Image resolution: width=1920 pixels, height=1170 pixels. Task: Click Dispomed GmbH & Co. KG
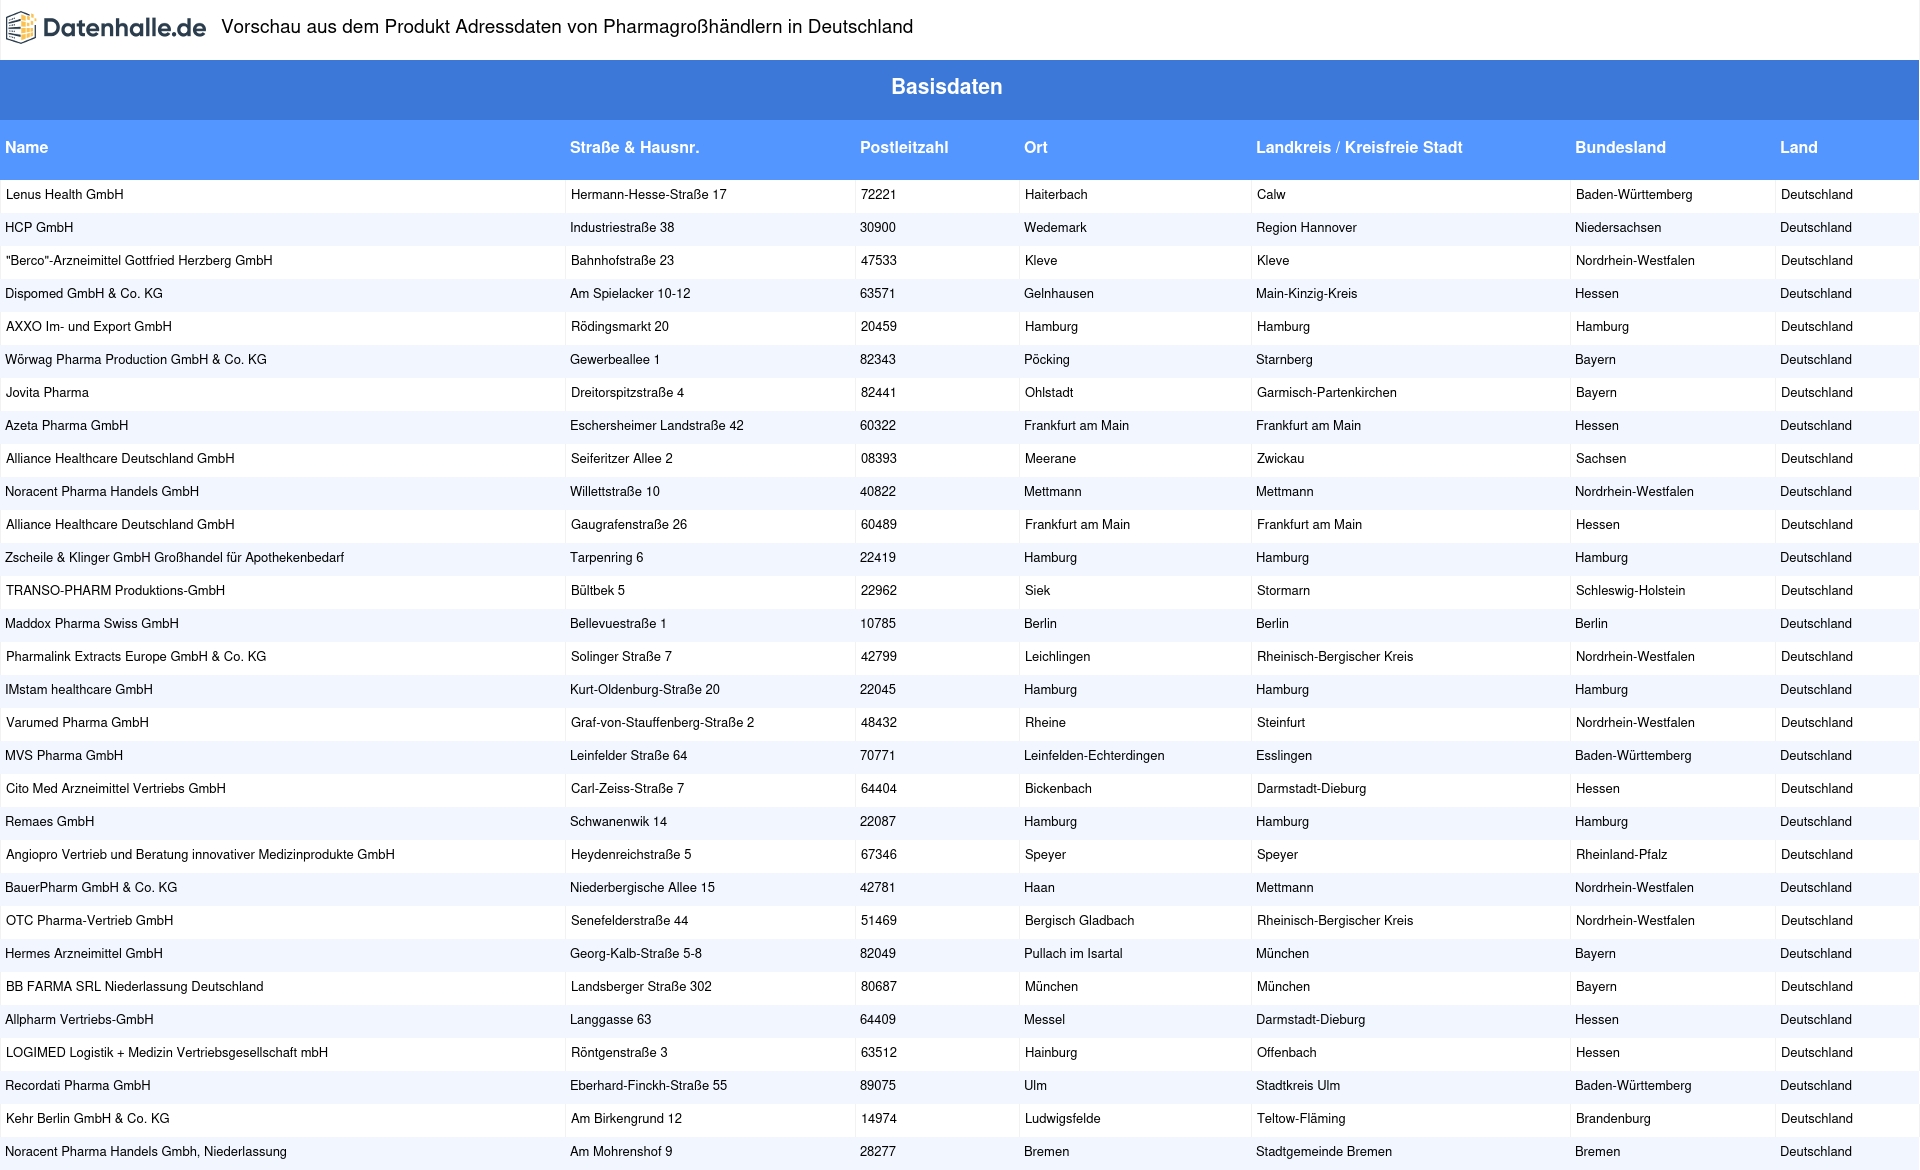click(84, 293)
